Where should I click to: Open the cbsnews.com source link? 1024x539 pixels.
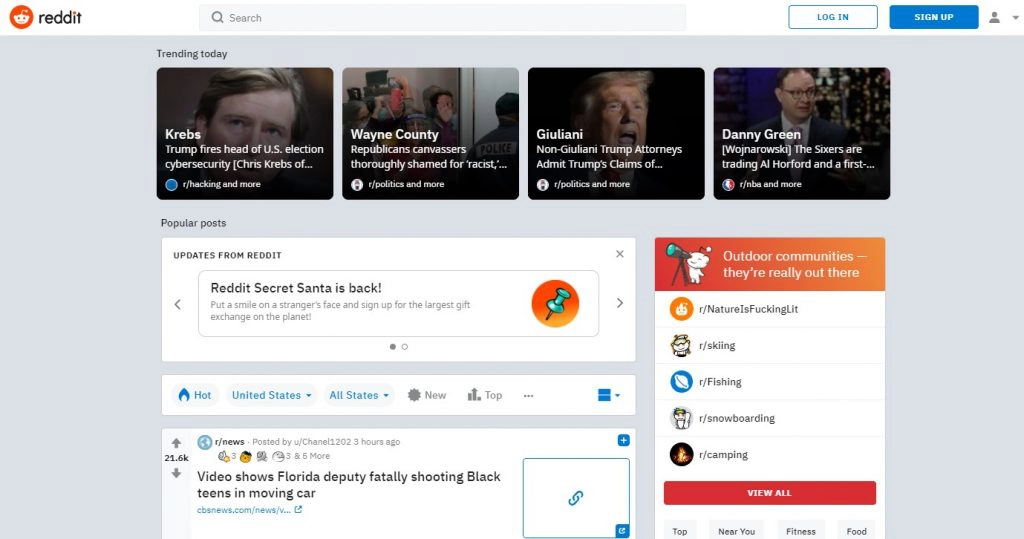click(249, 510)
